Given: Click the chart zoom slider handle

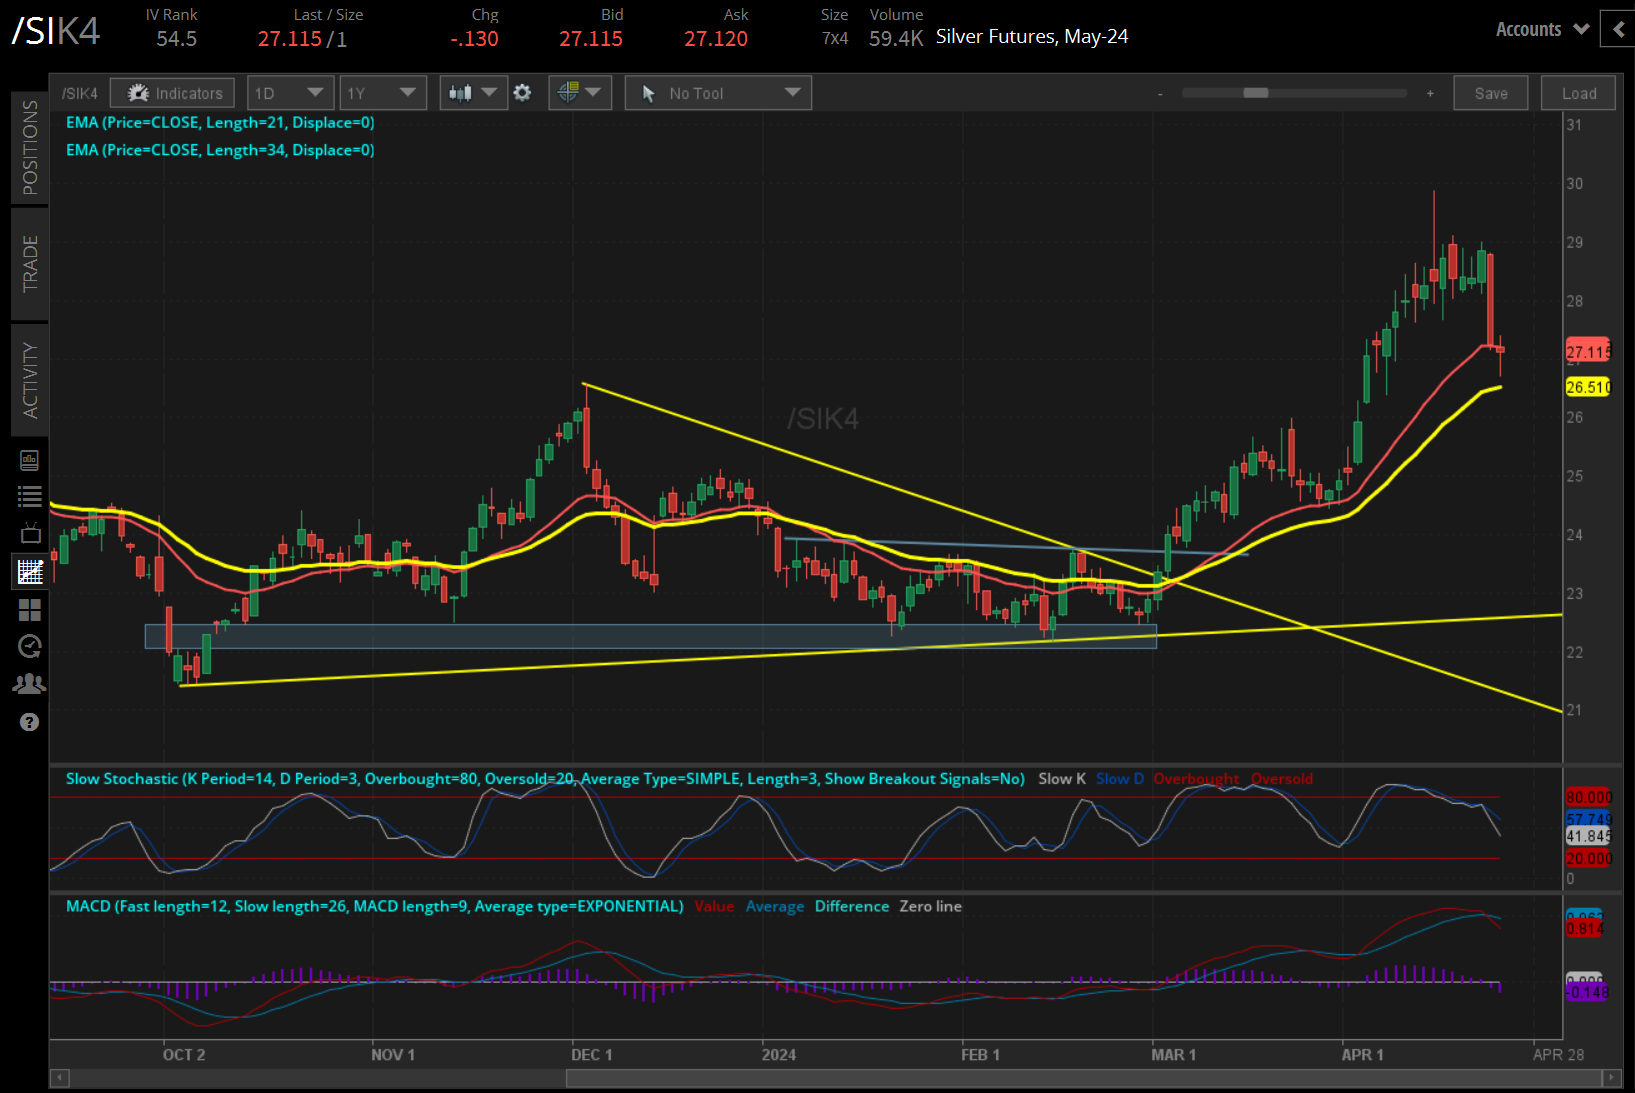Looking at the screenshot, I should click(x=1256, y=93).
